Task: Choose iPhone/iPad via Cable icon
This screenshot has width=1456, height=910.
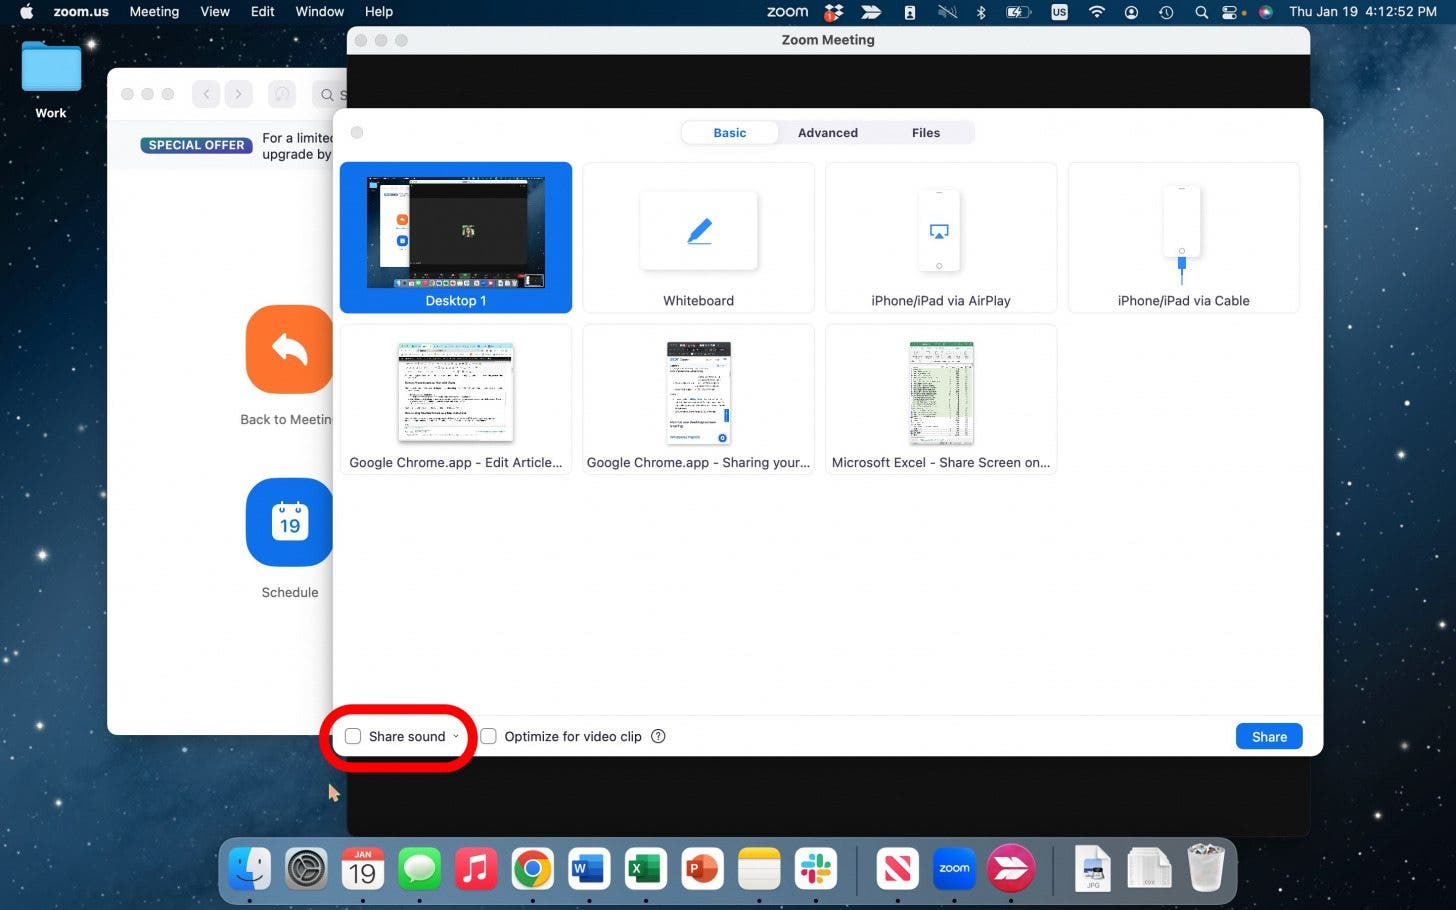Action: [1181, 230]
